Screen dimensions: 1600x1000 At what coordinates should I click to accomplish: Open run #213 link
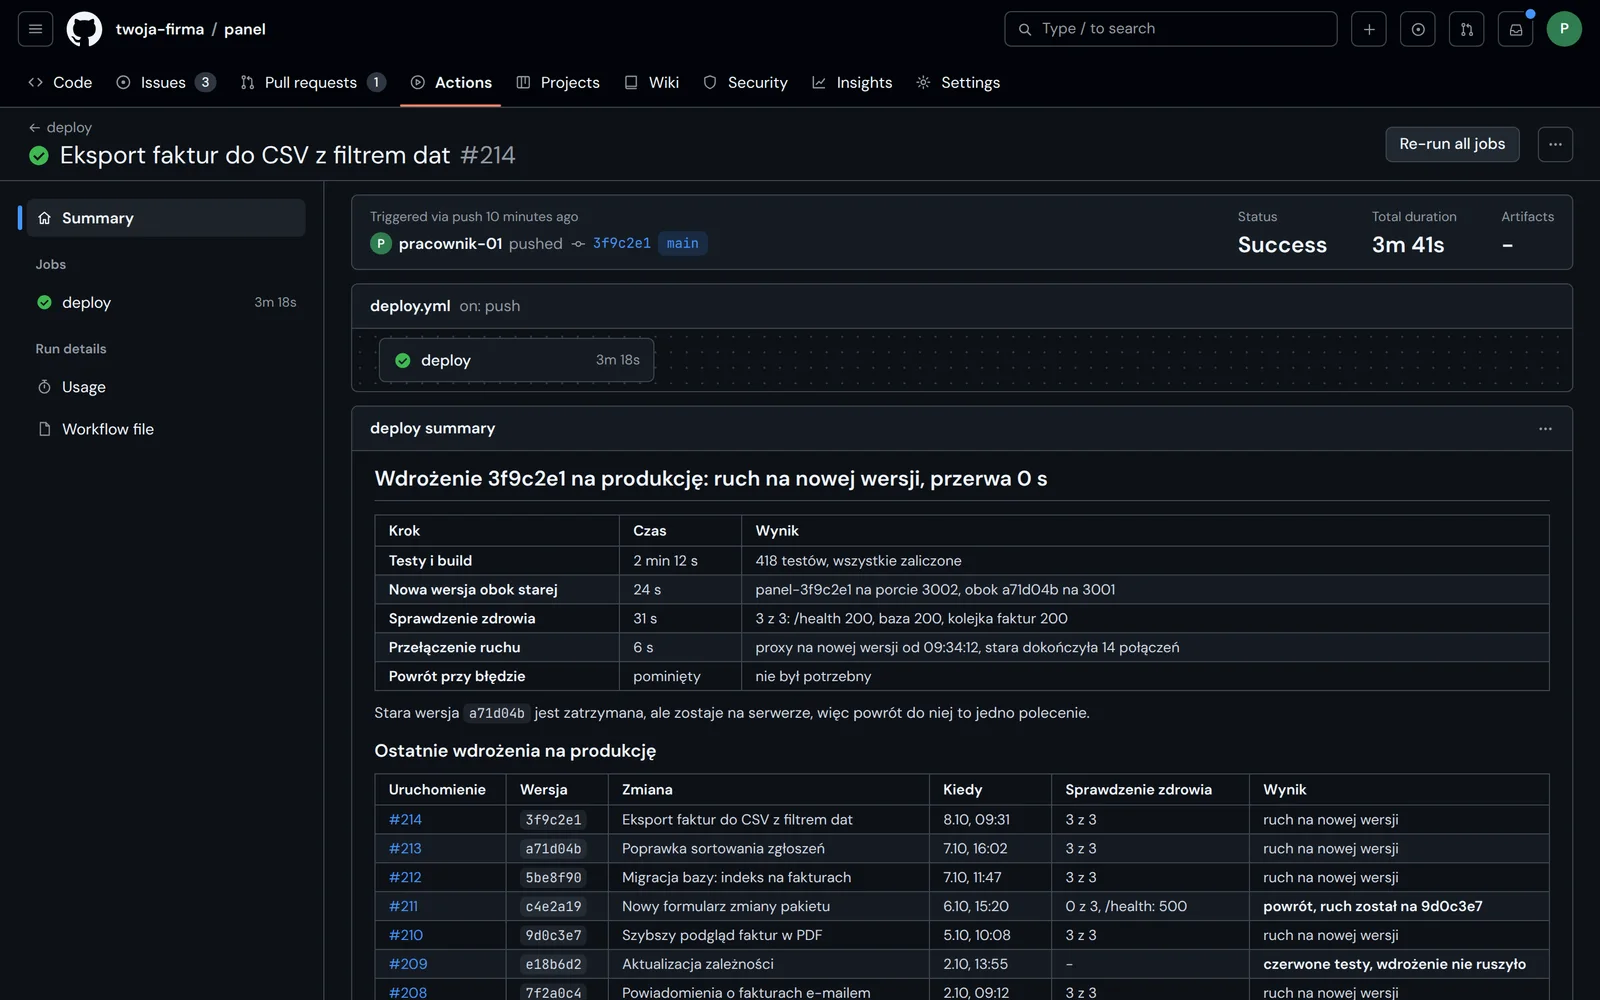point(405,848)
